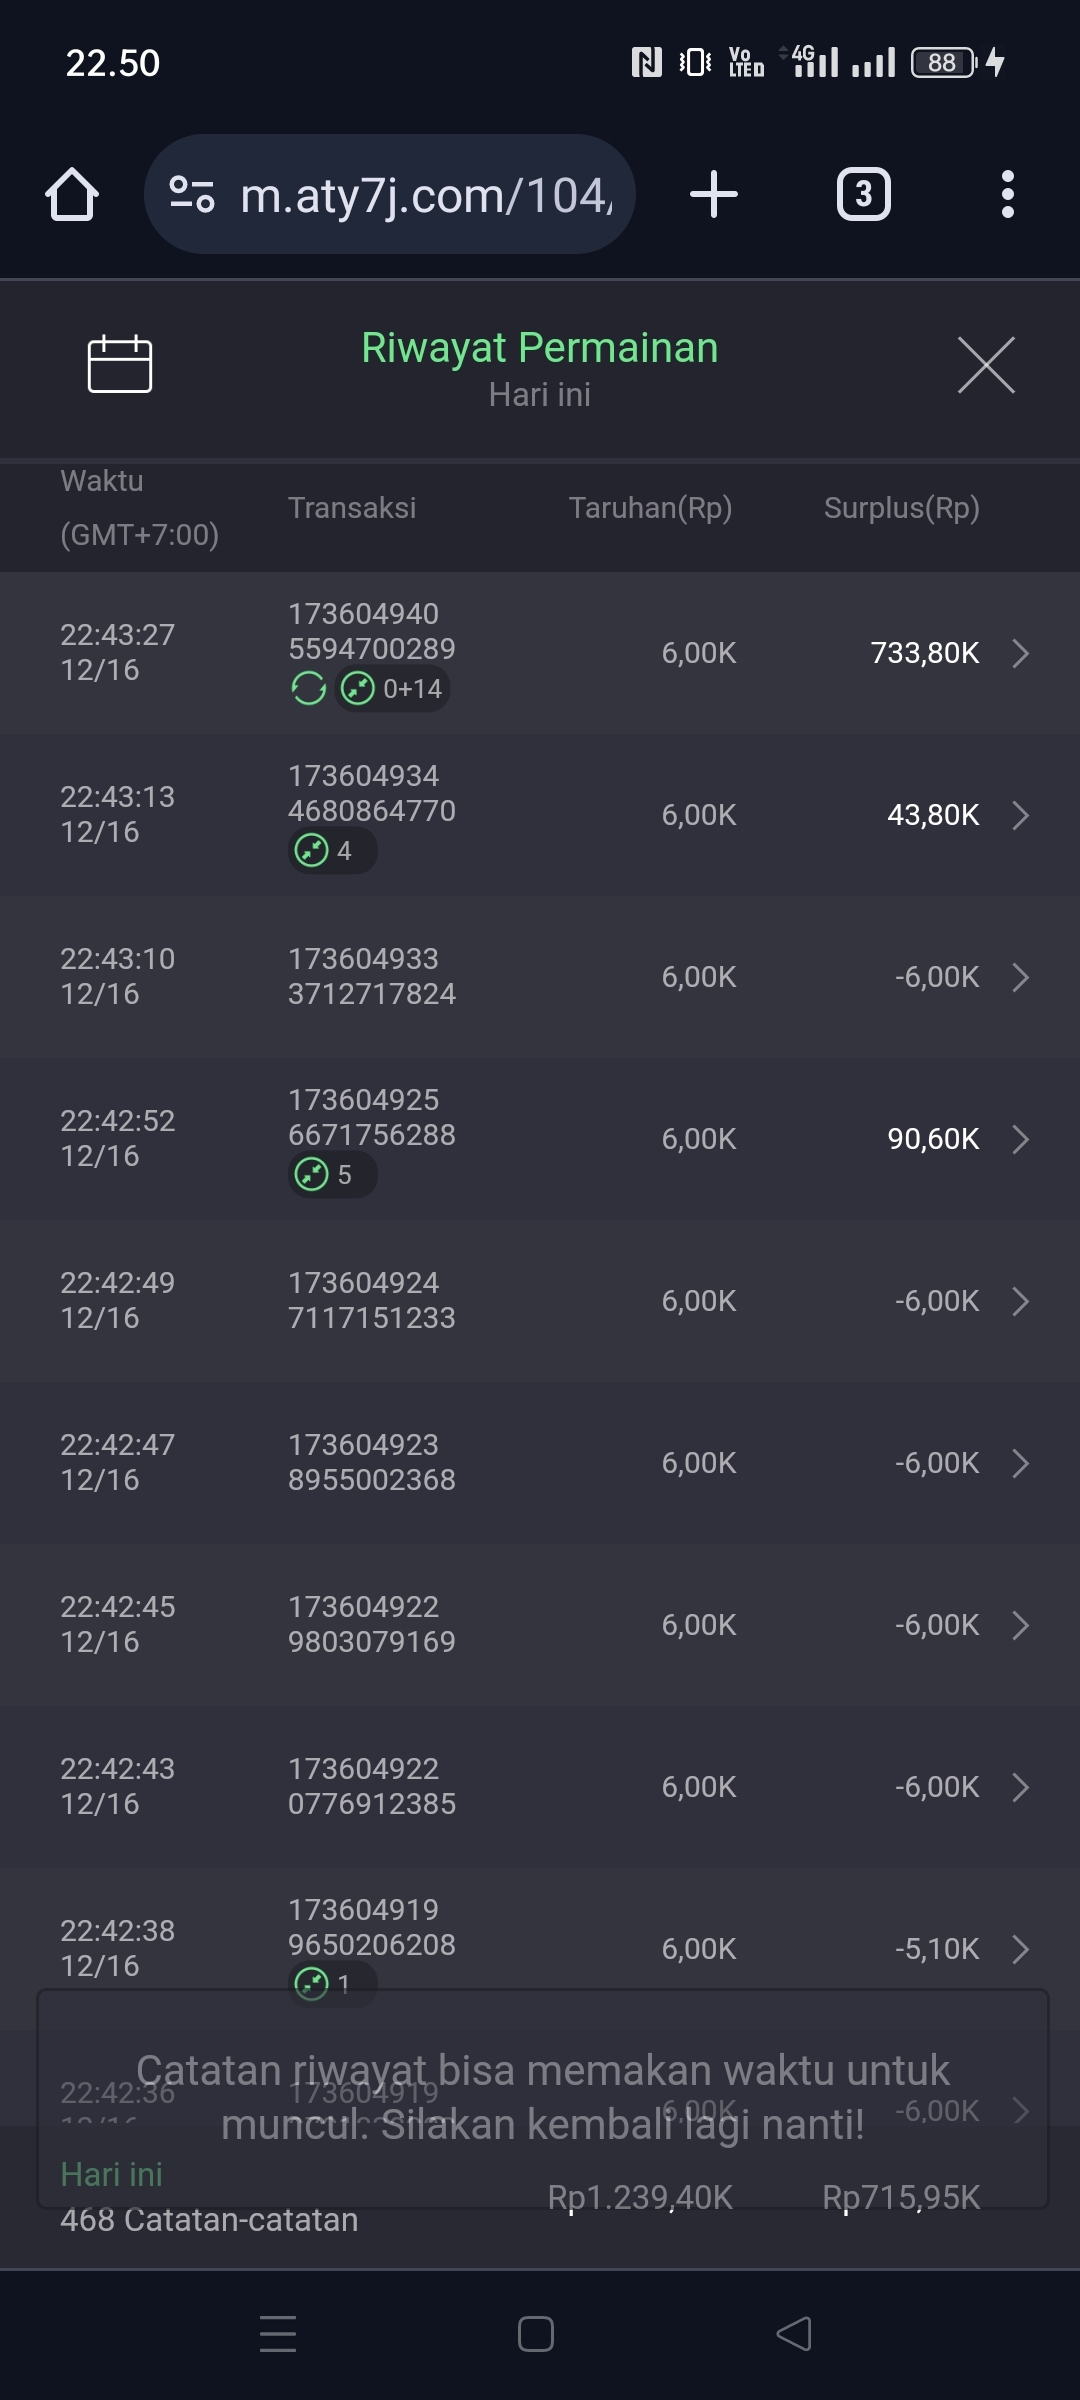Tap the free spin badge labeled 0+14
Screen dimensions: 1080x2400
click(x=393, y=689)
